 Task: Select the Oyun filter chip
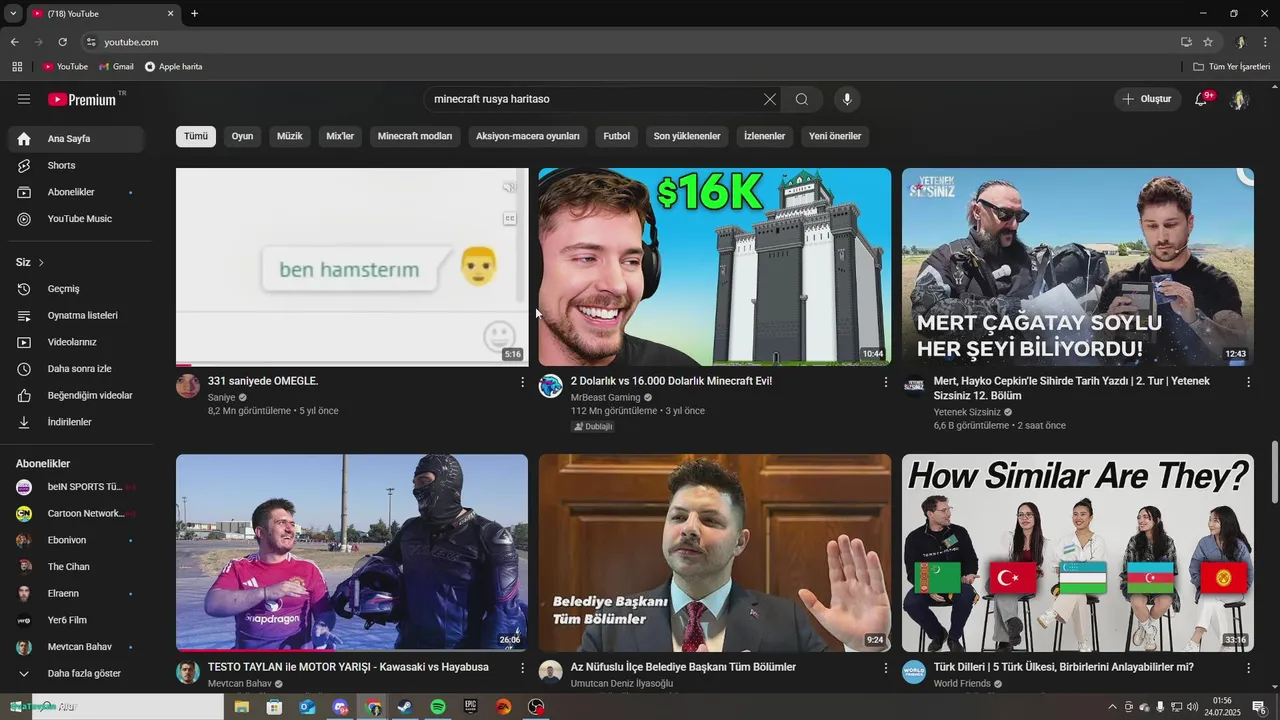pyautogui.click(x=242, y=136)
